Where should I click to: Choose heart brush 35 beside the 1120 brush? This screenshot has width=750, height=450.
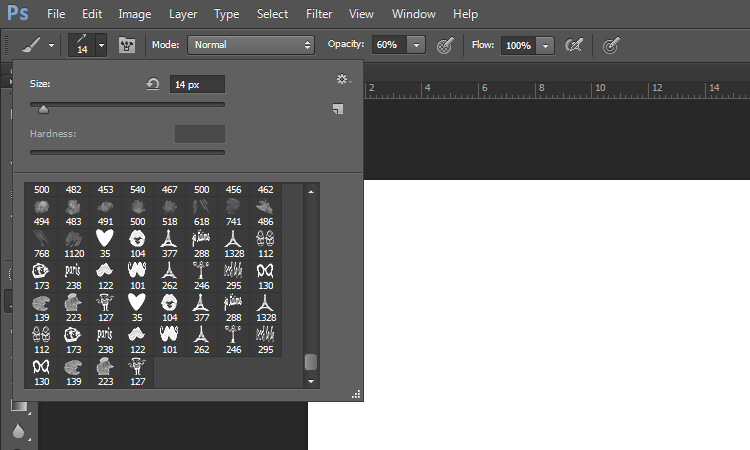(106, 244)
